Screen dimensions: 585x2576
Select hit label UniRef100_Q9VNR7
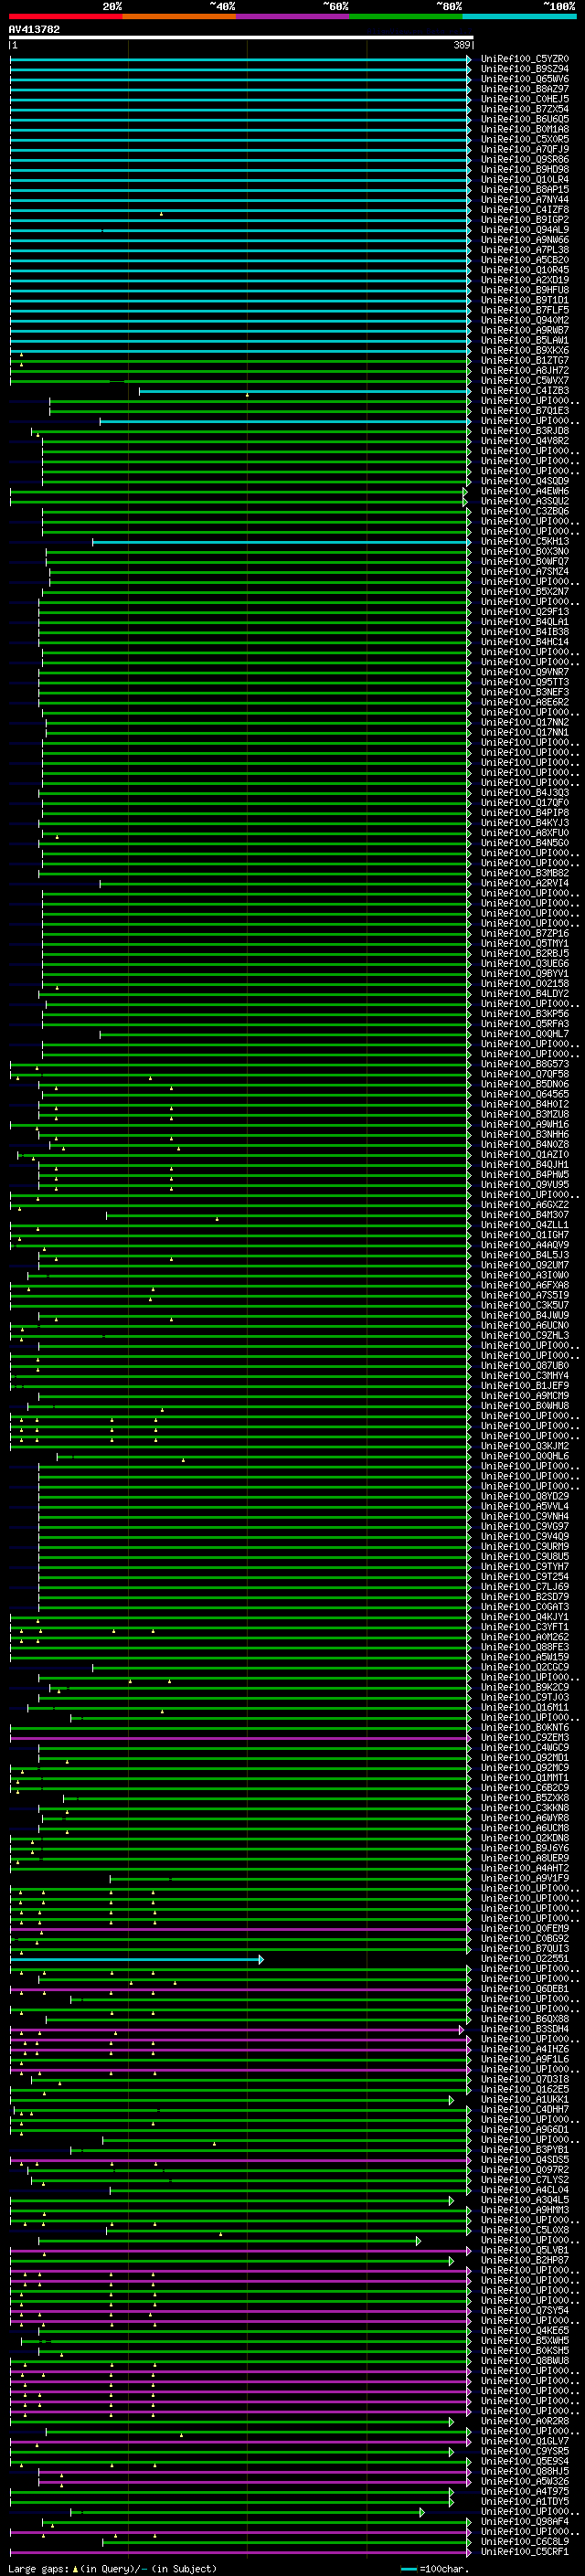(x=525, y=672)
